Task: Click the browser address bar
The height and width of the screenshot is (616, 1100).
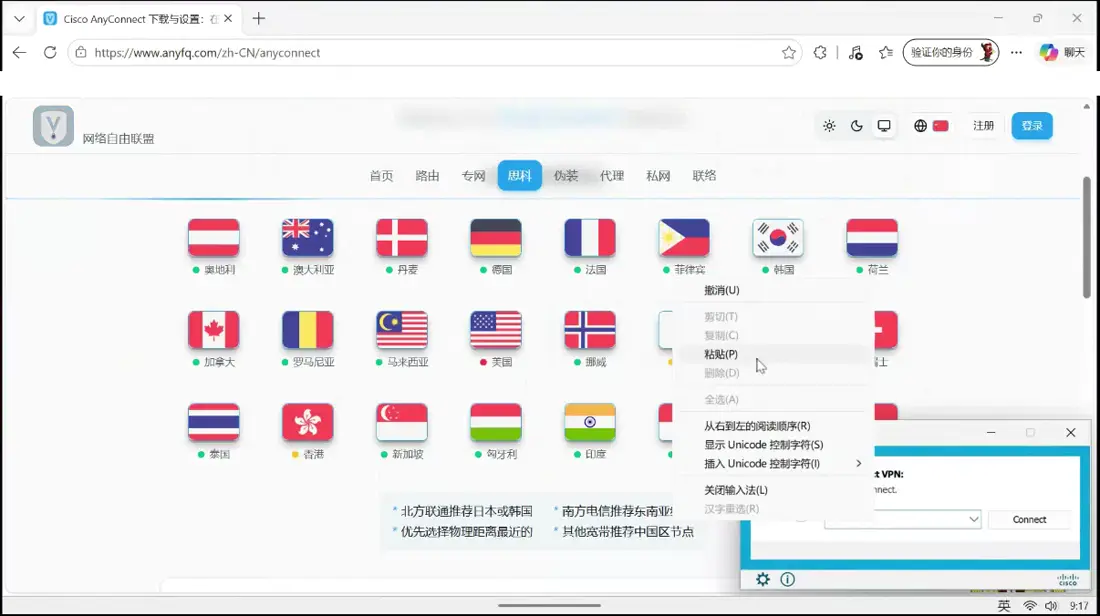Action: [435, 53]
